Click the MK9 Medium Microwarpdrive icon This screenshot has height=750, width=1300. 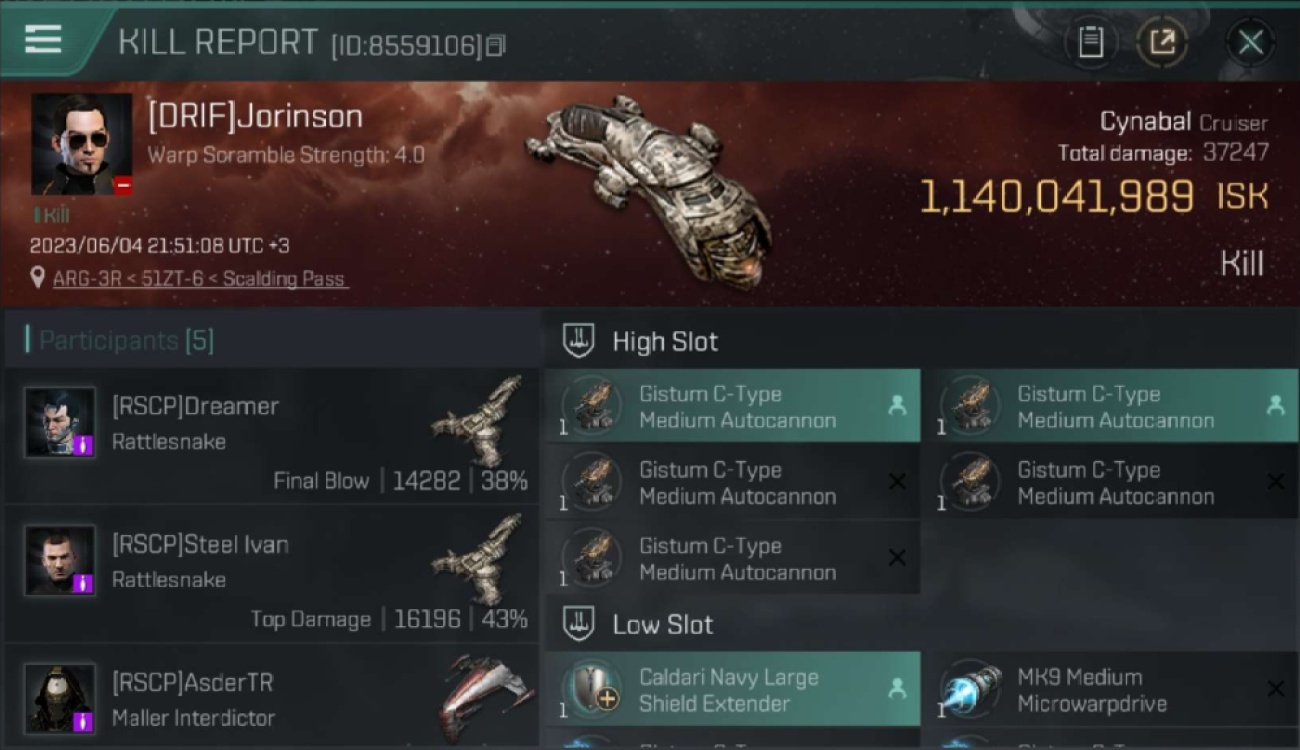point(971,690)
